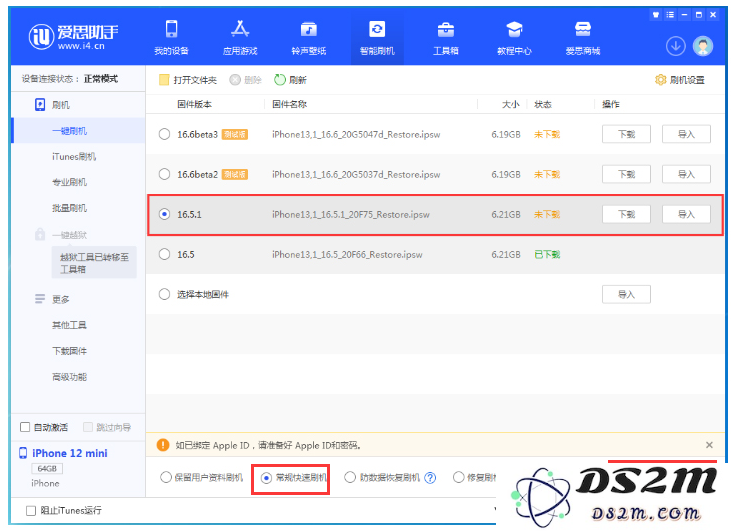Image resolution: width=734 pixels, height=531 pixels.
Task: Click 打开文件夹 open folder icon
Action: click(x=164, y=80)
